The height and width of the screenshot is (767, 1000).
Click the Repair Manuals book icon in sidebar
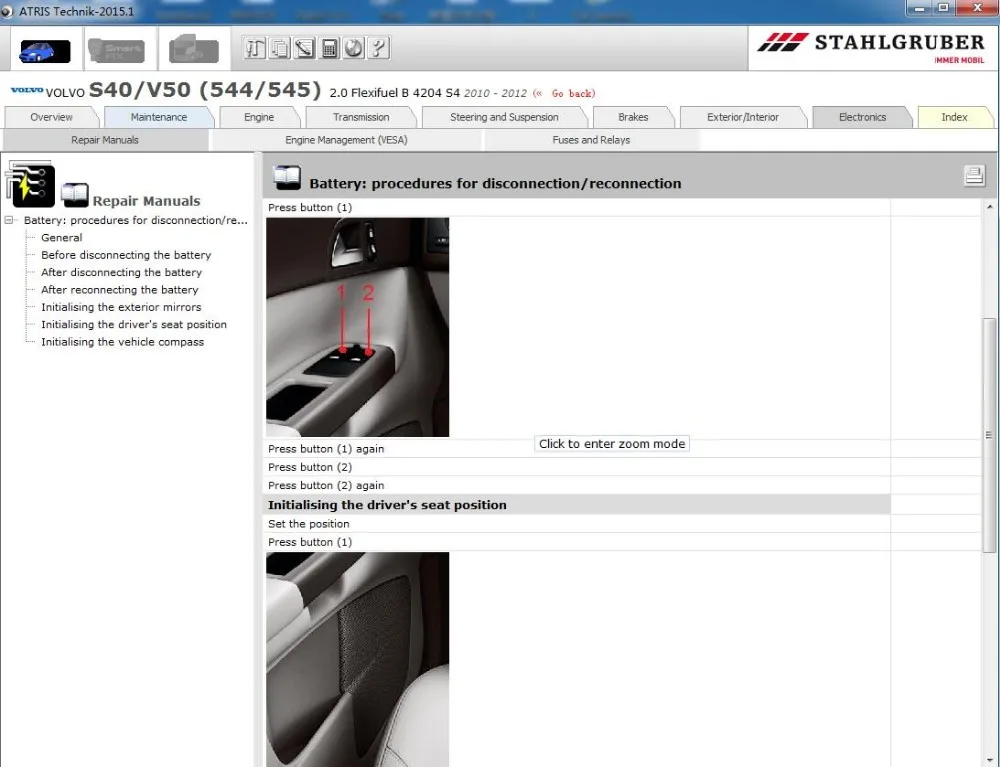coord(75,194)
